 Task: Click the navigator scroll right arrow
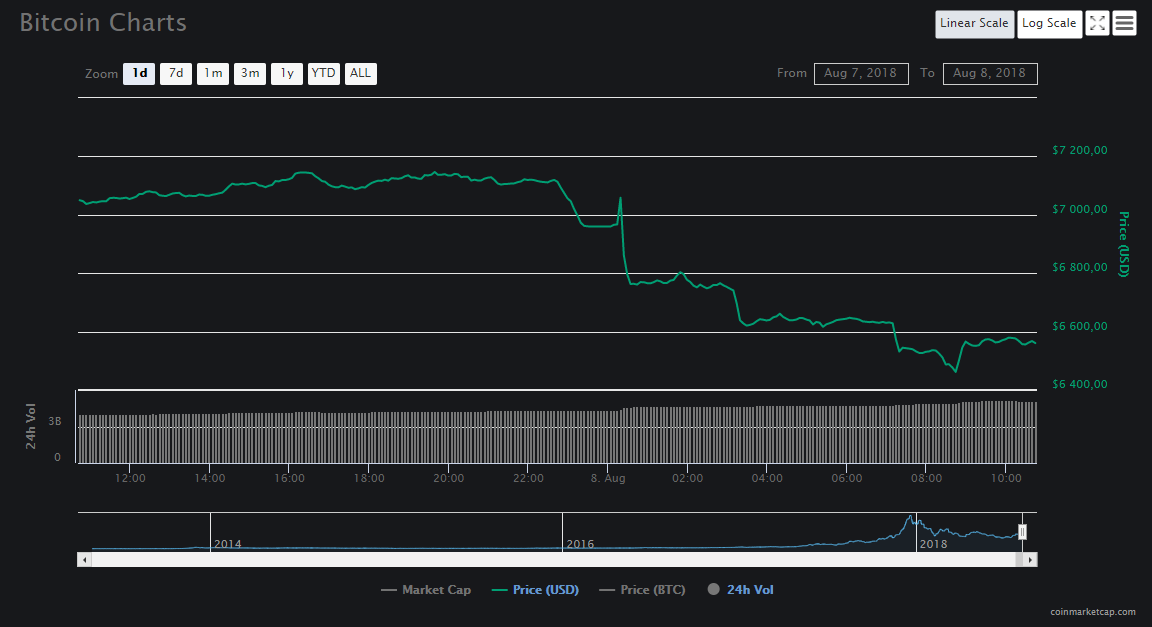click(x=1030, y=560)
